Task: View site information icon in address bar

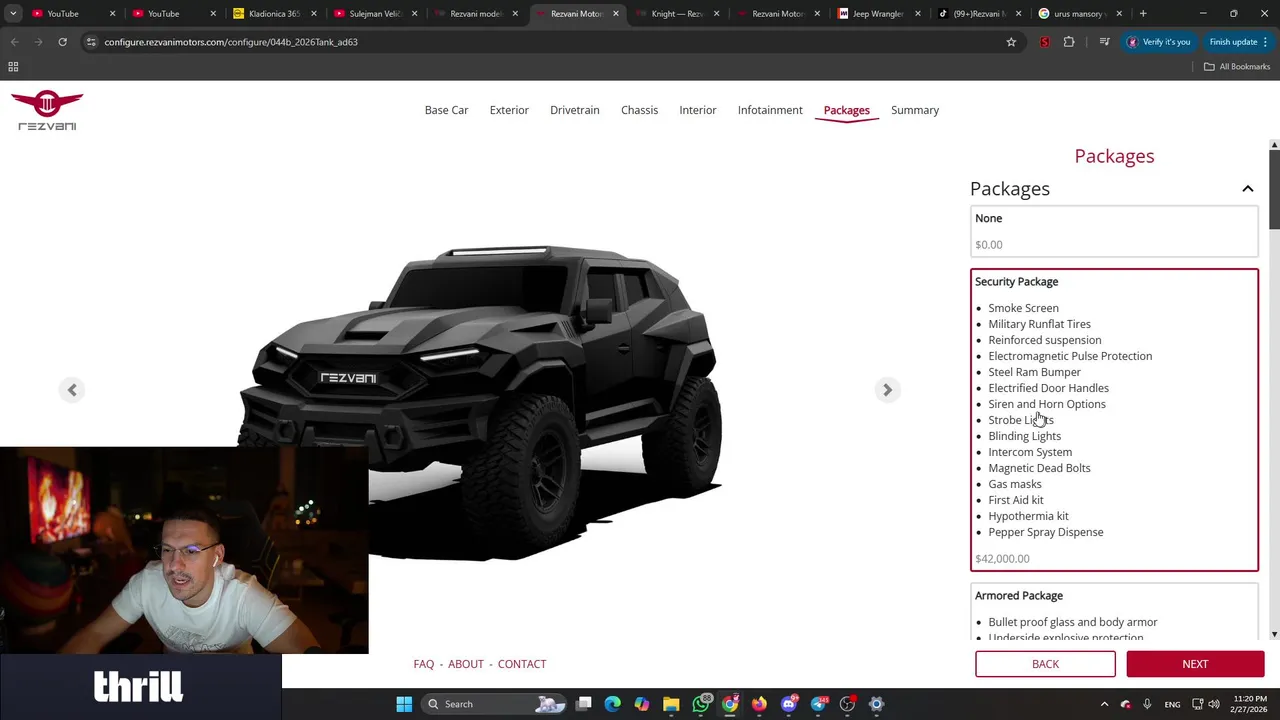Action: tap(91, 42)
